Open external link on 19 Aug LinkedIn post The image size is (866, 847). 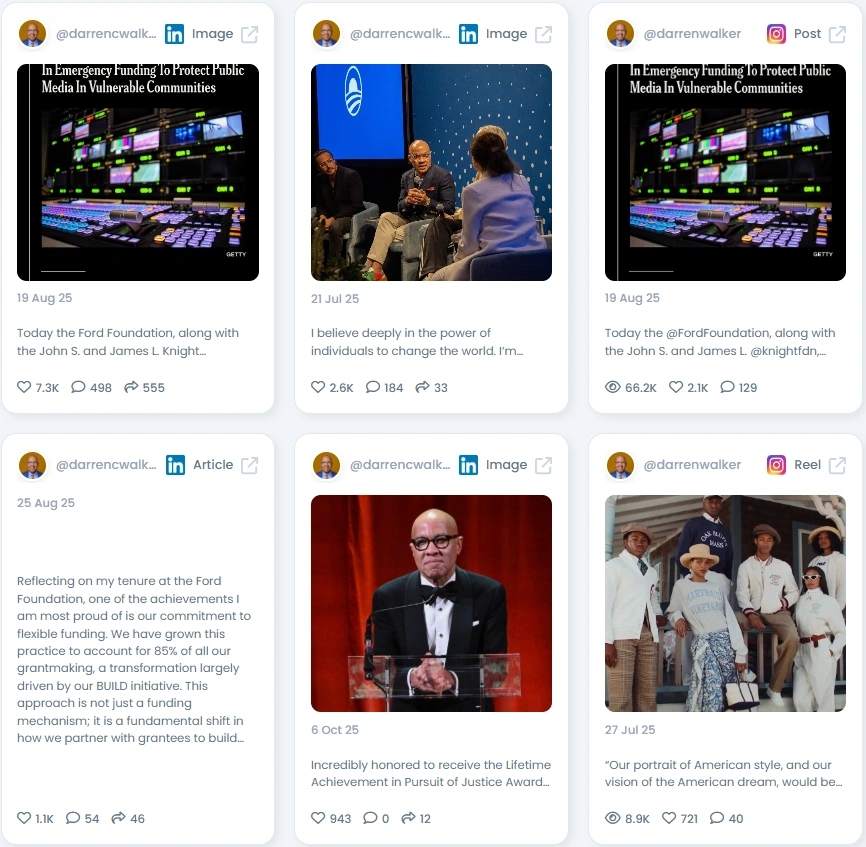249,34
